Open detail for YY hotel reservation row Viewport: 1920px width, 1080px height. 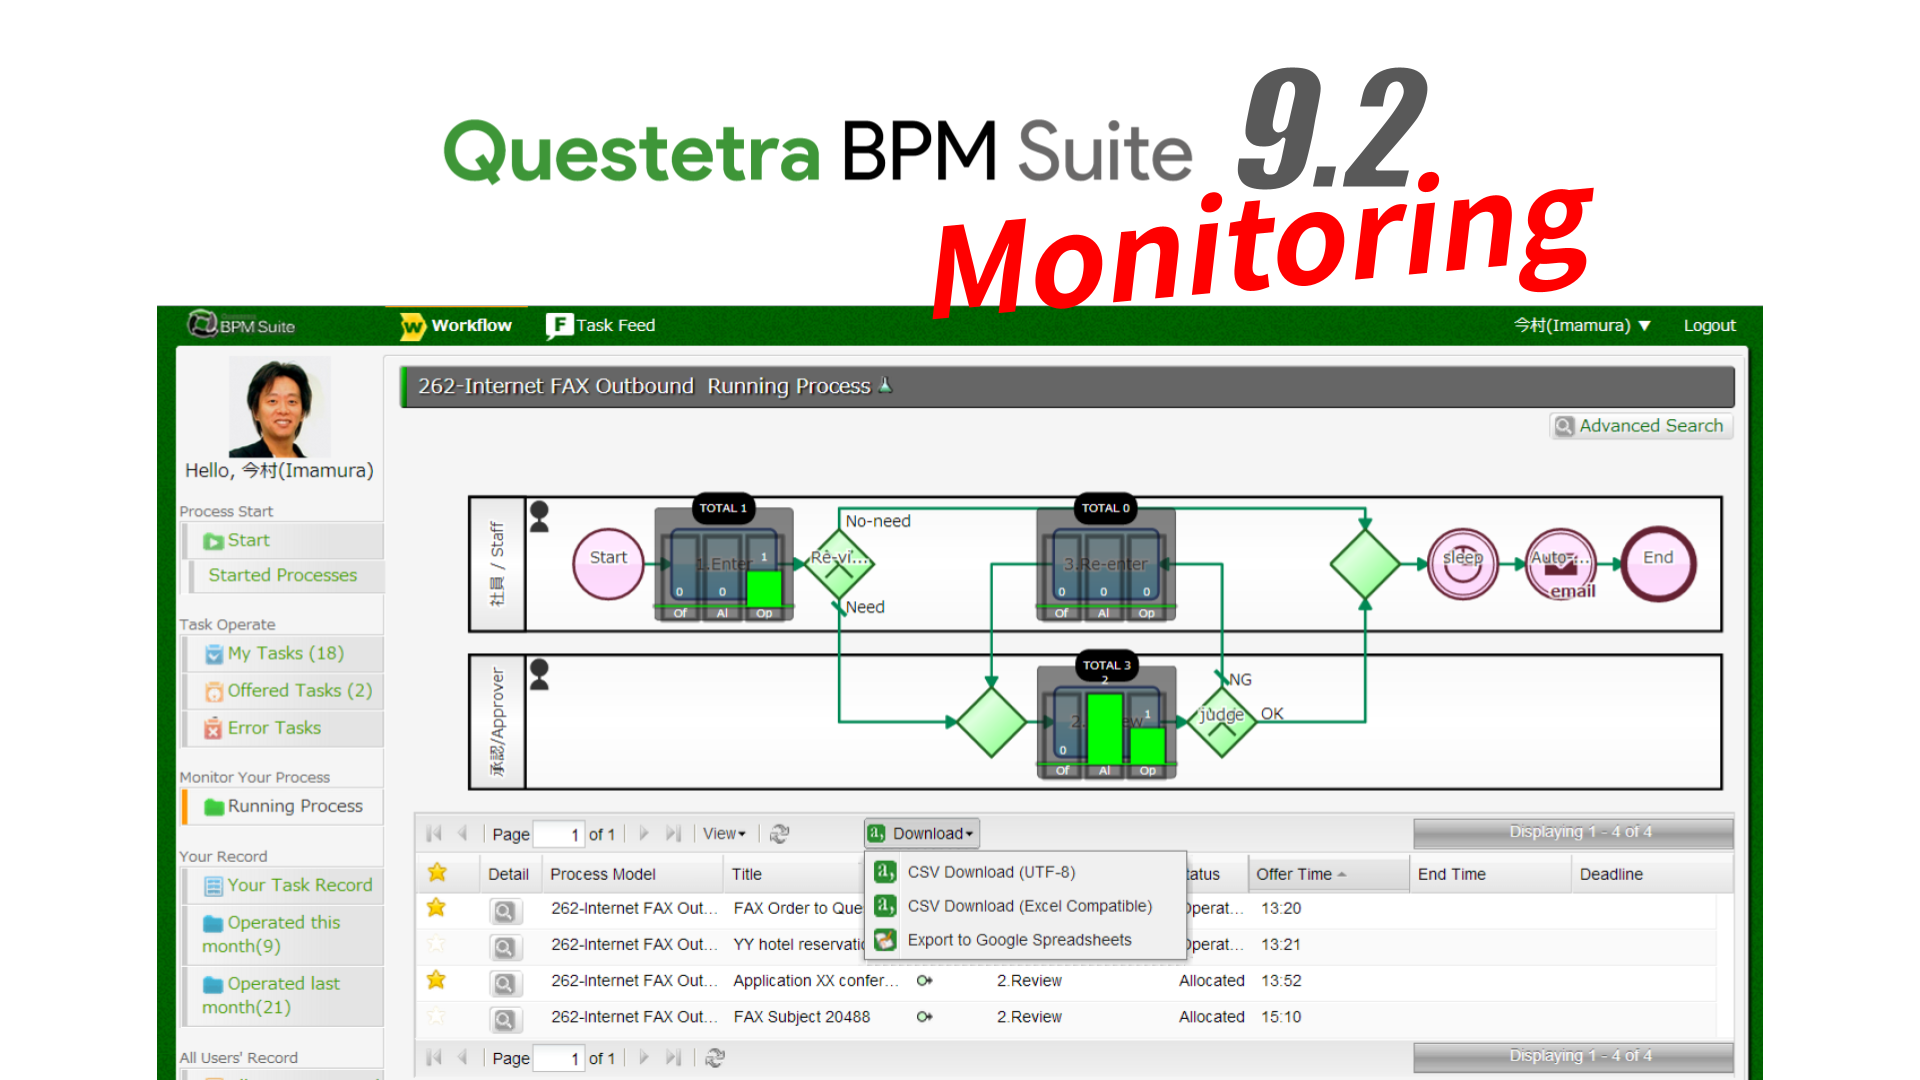(x=505, y=947)
